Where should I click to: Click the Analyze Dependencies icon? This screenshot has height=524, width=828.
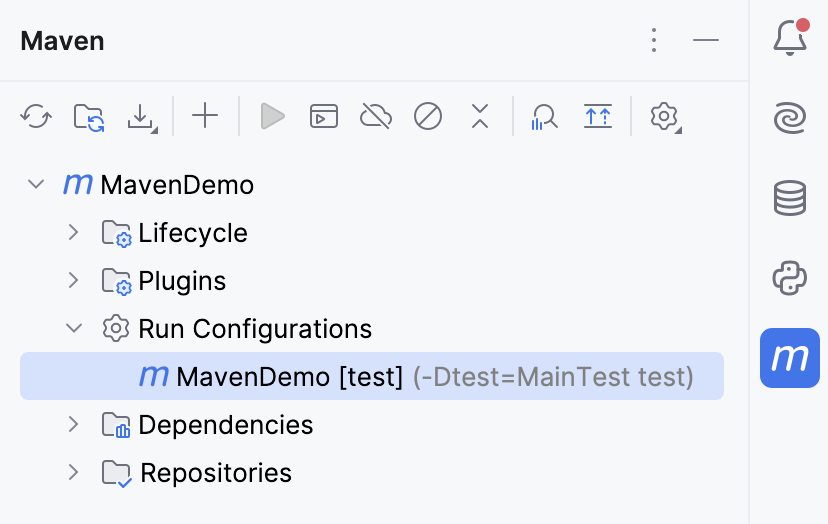pos(544,117)
